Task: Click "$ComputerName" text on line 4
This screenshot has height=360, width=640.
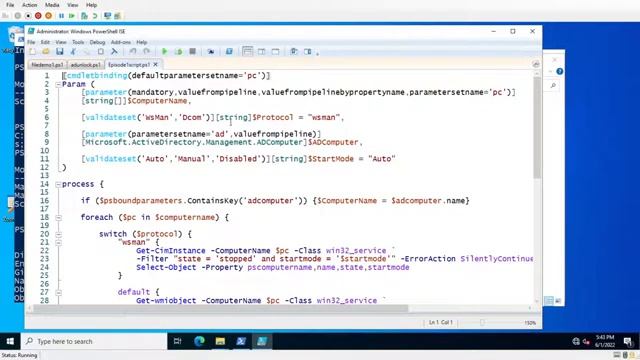Action: tap(158, 101)
